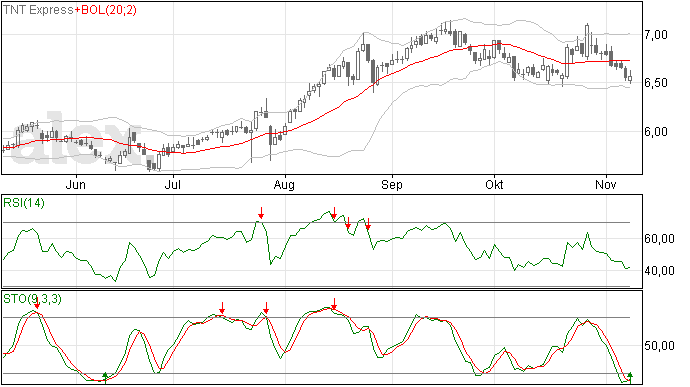Click the last red RSI sell arrow before September
Screen dimensions: 690x387
coord(368,224)
